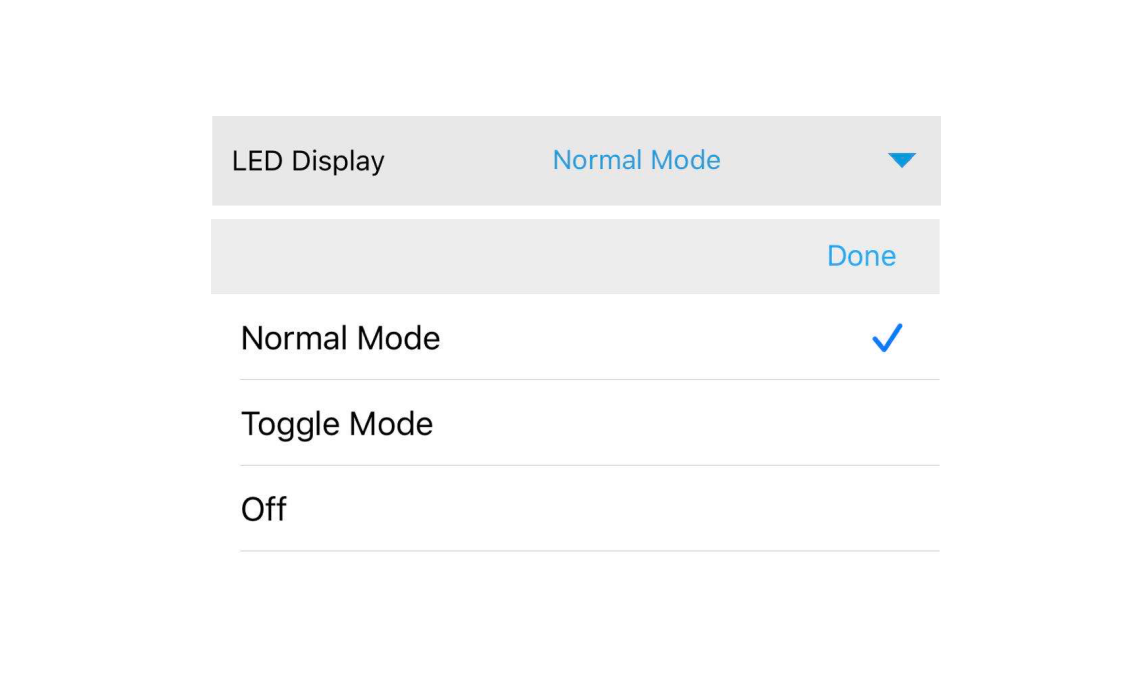Screen dimensions: 1147x676
Task: Choose Toggle Mode from the list
Action: pos(337,424)
